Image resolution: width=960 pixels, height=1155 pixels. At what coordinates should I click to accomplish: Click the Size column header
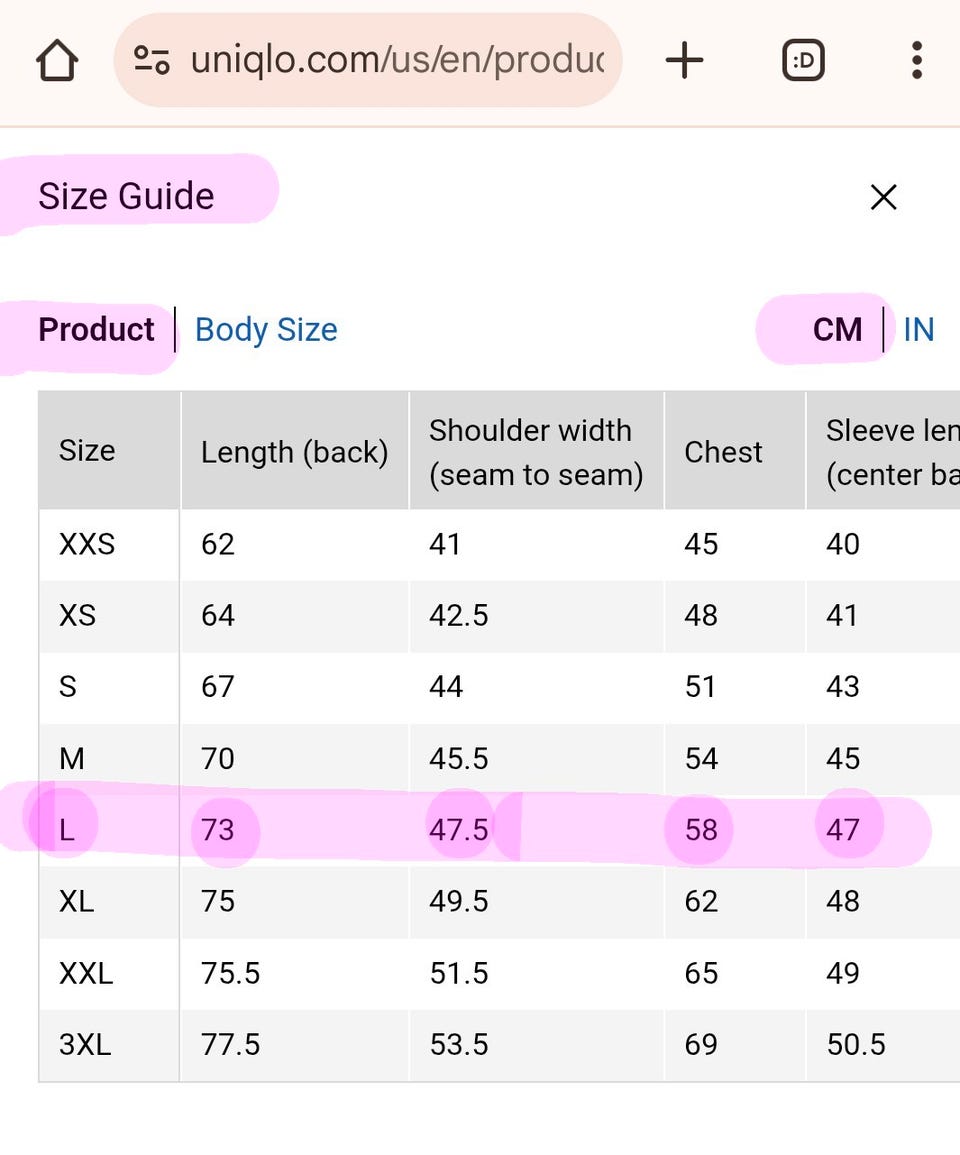87,451
